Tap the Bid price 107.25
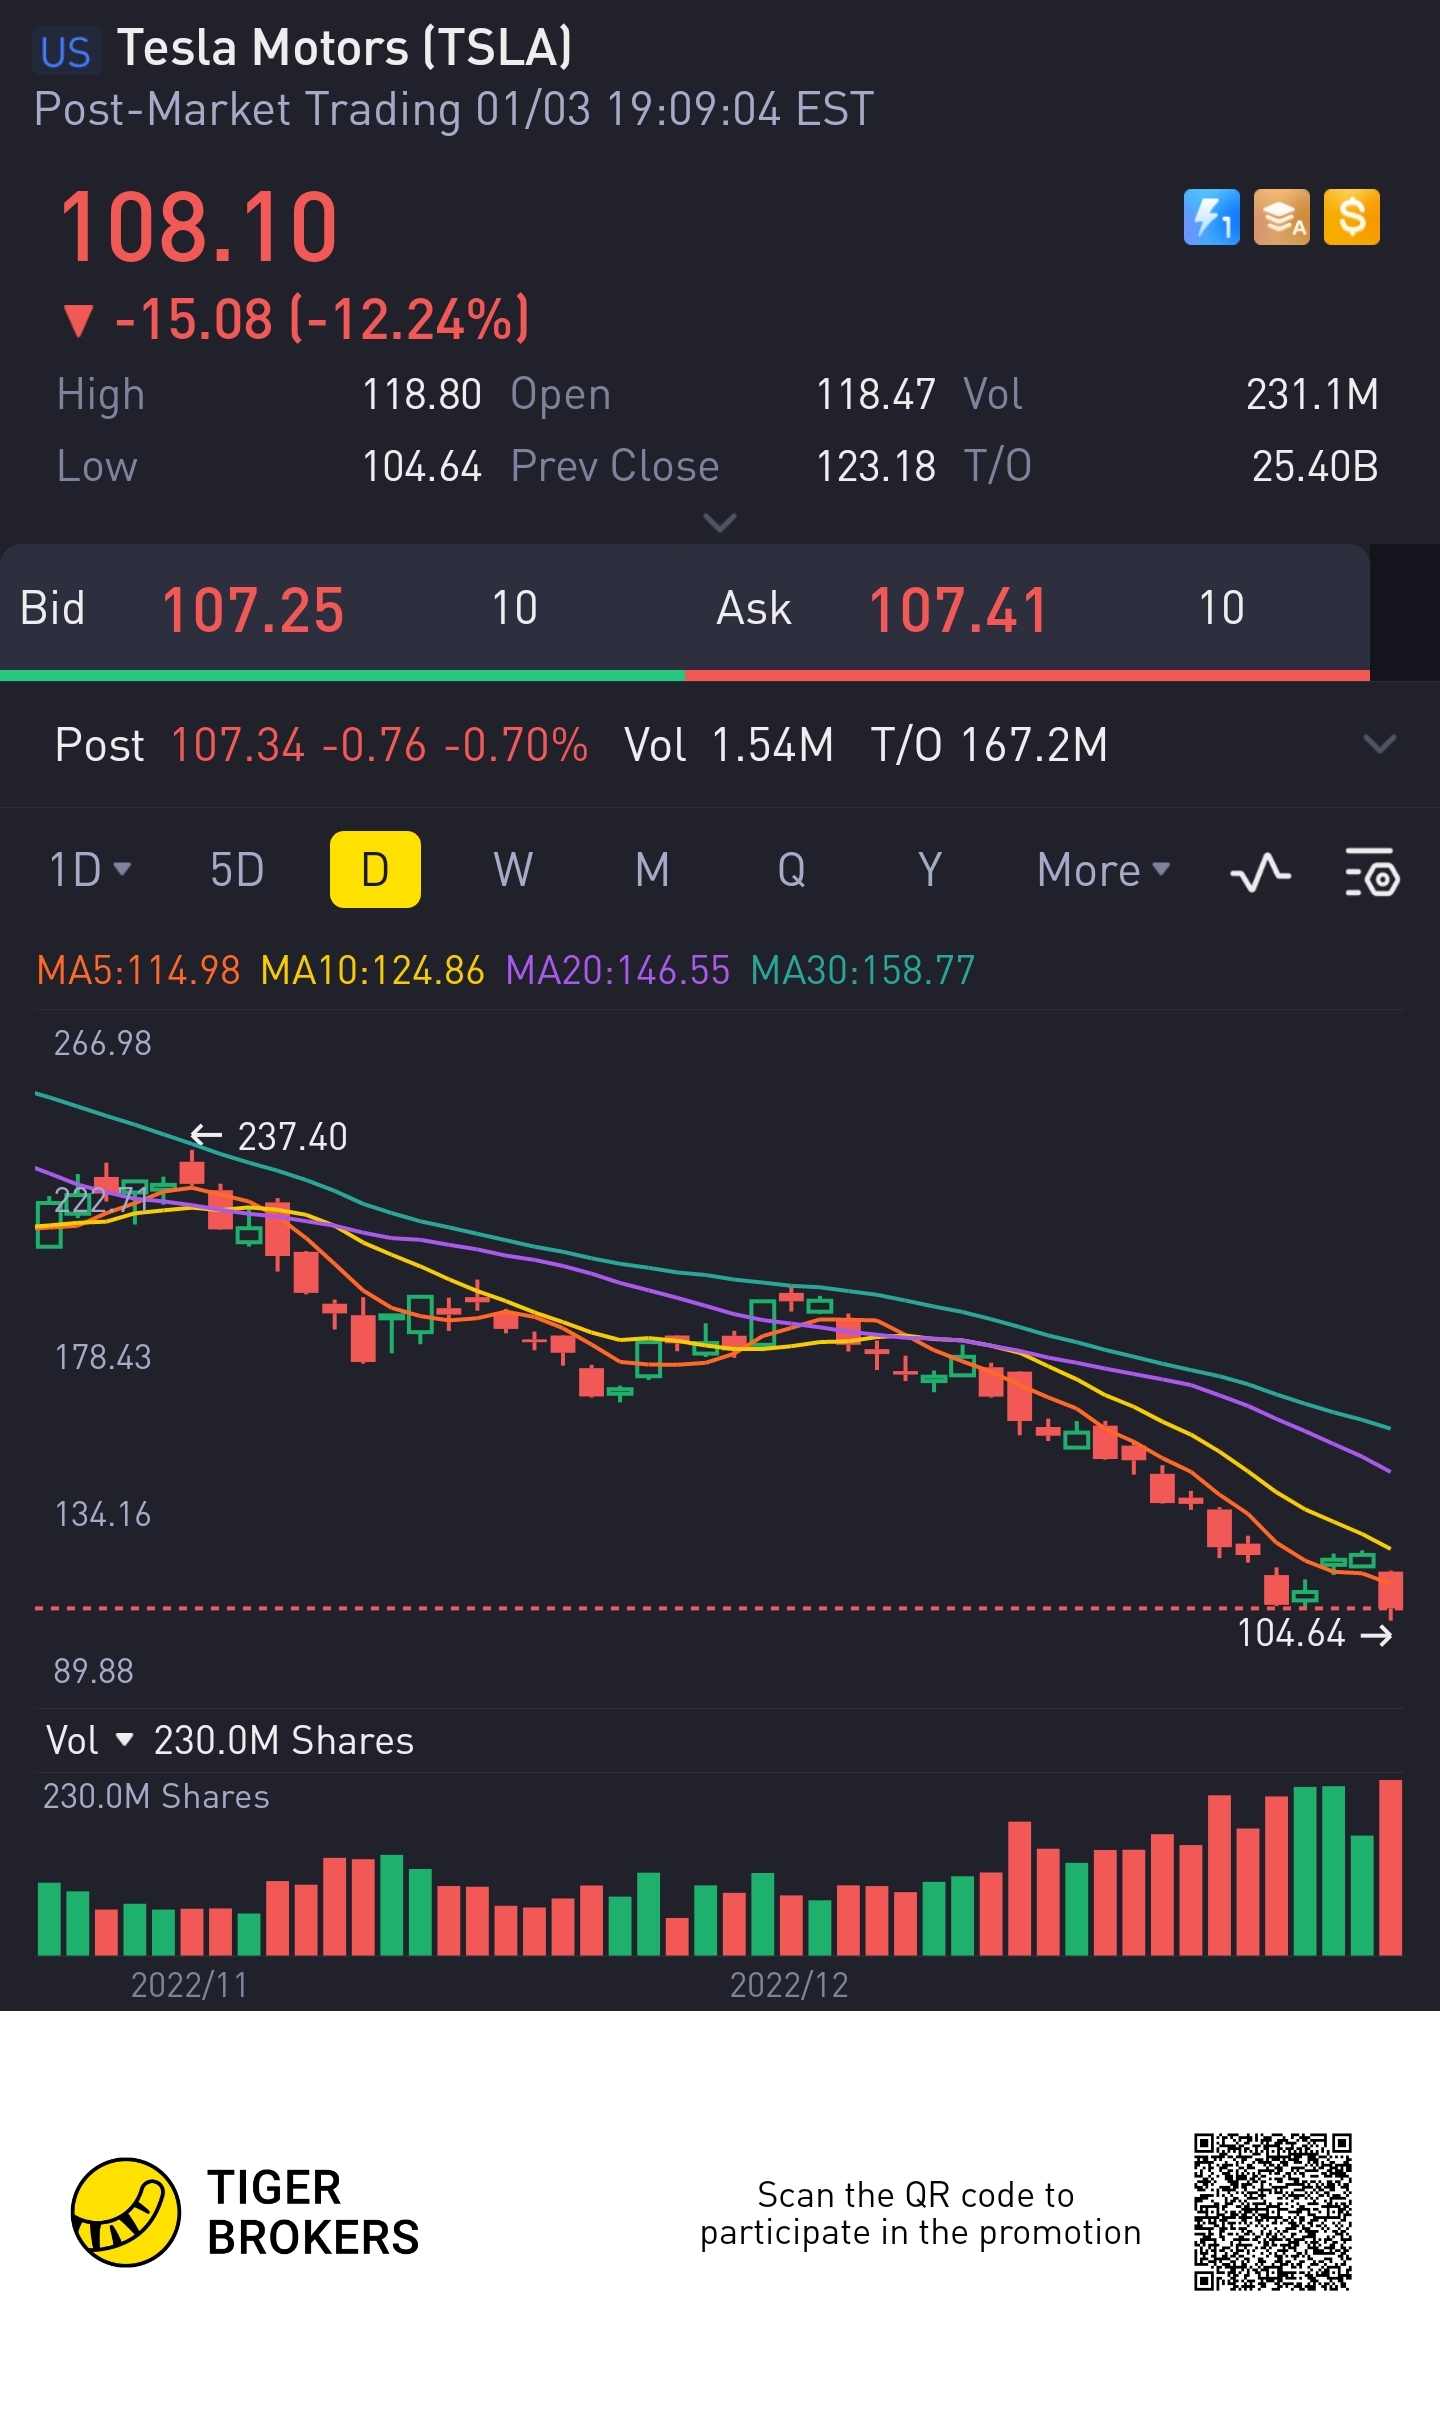This screenshot has width=1440, height=2414. [x=253, y=610]
